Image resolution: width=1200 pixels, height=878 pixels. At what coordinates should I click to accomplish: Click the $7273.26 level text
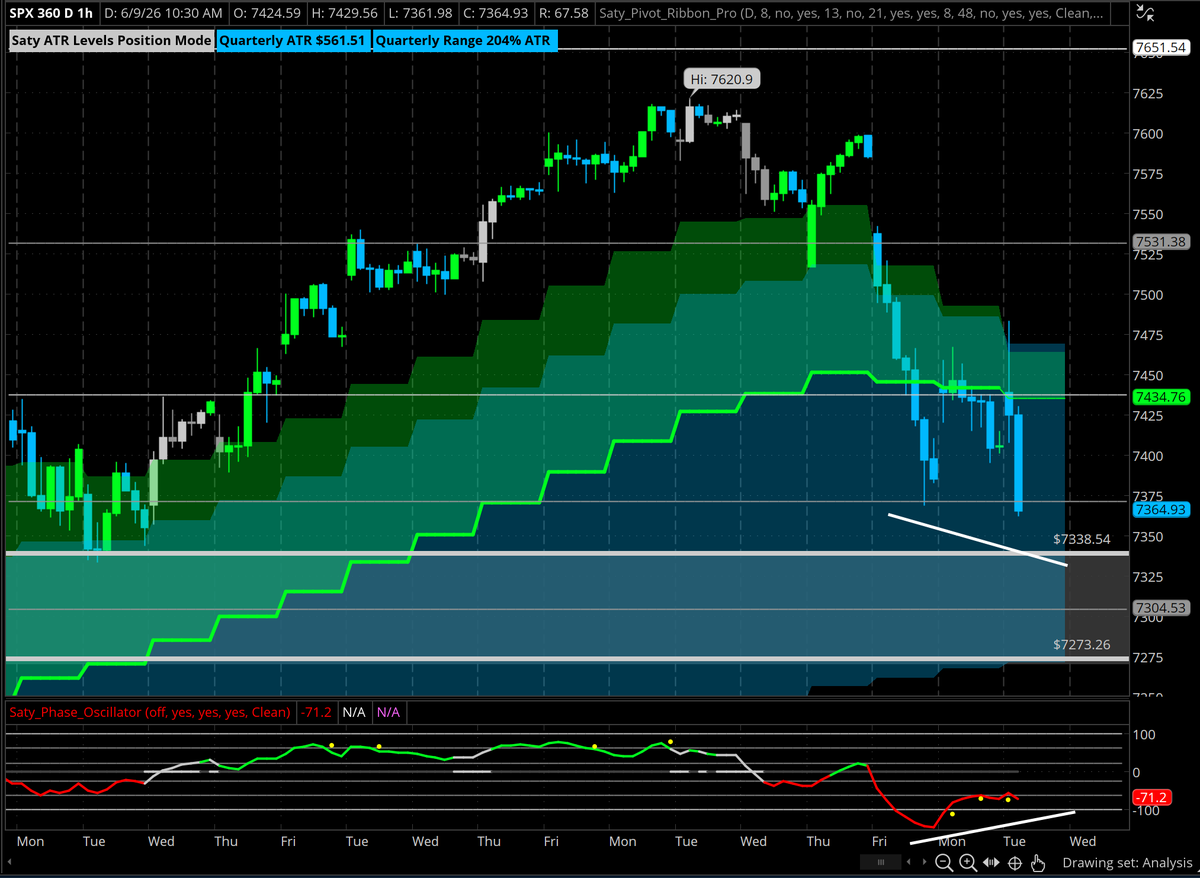pos(1082,644)
